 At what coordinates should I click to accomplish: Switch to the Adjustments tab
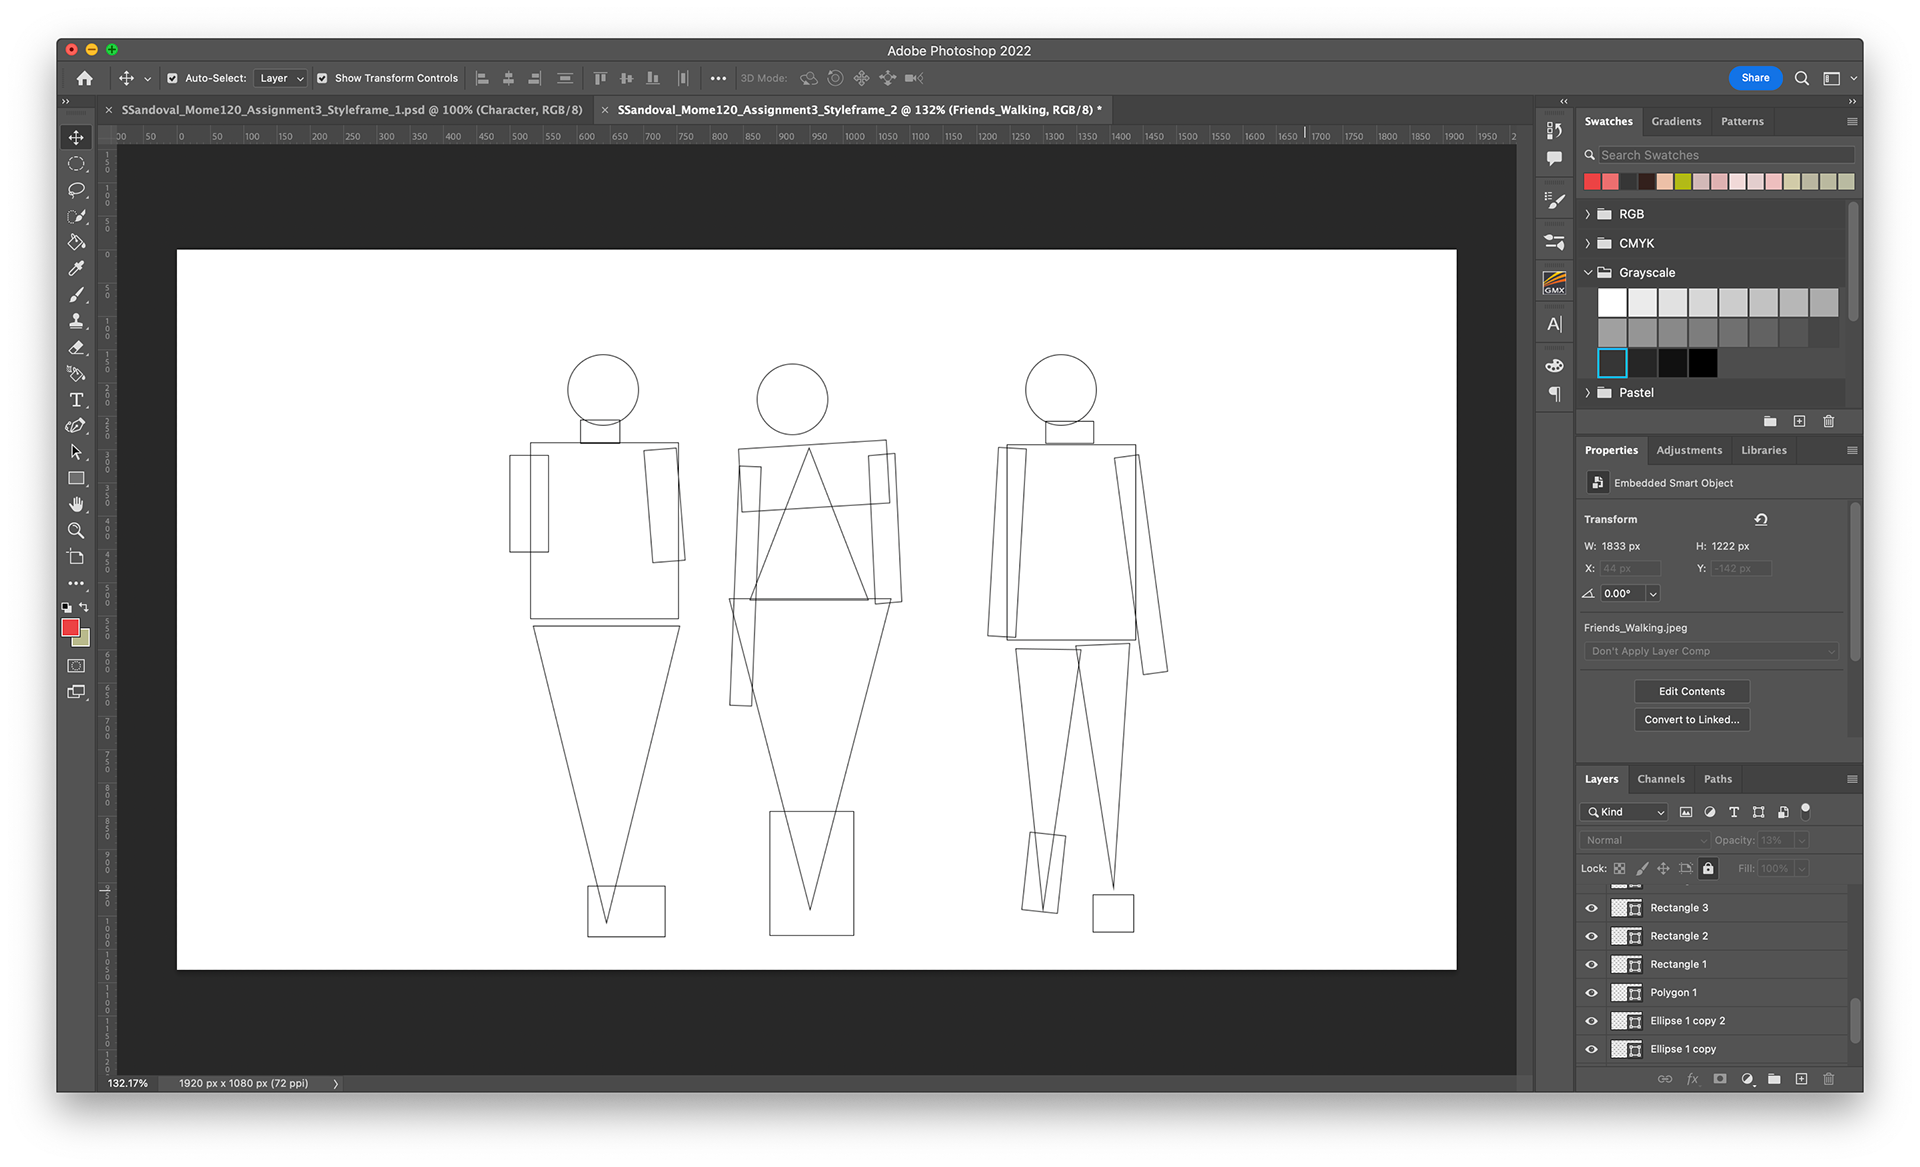[x=1689, y=450]
